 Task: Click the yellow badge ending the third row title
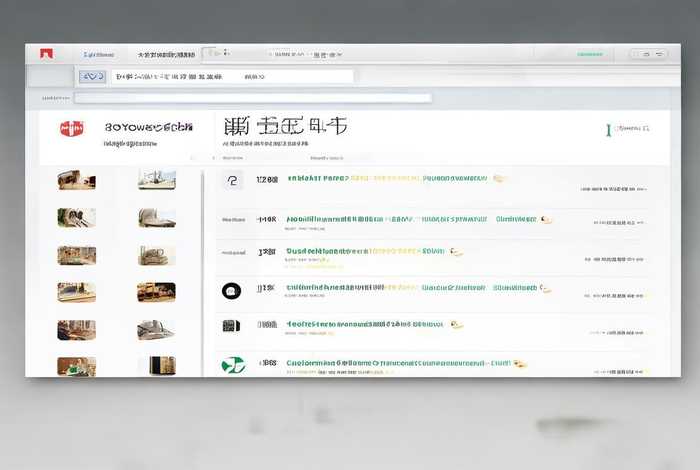456,252
